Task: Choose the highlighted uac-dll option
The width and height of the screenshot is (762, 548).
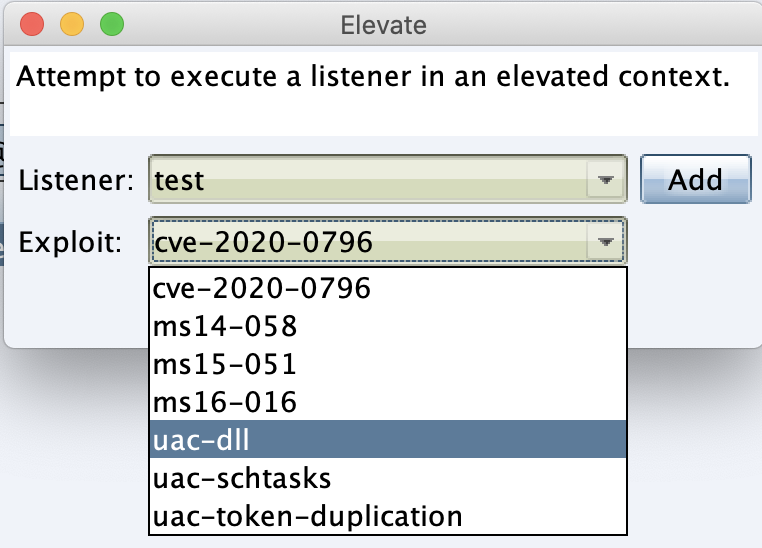Action: 387,441
